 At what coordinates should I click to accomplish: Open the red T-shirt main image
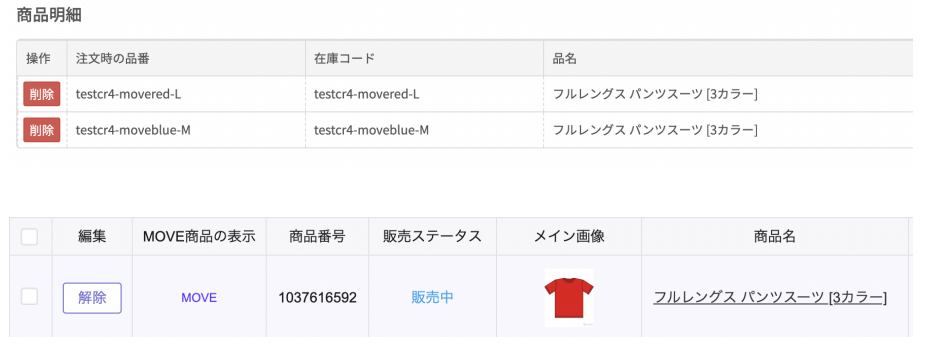[569, 297]
